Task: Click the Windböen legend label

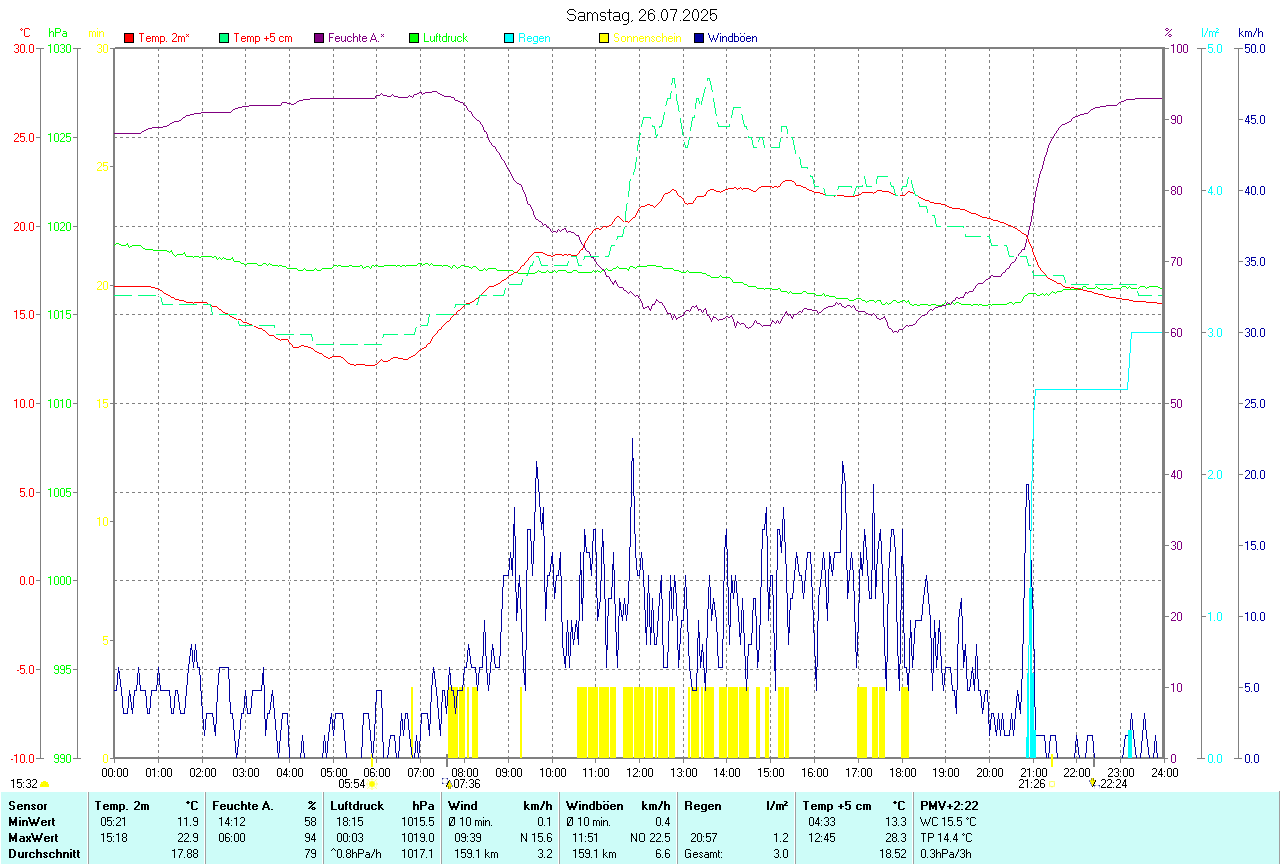Action: (732, 38)
